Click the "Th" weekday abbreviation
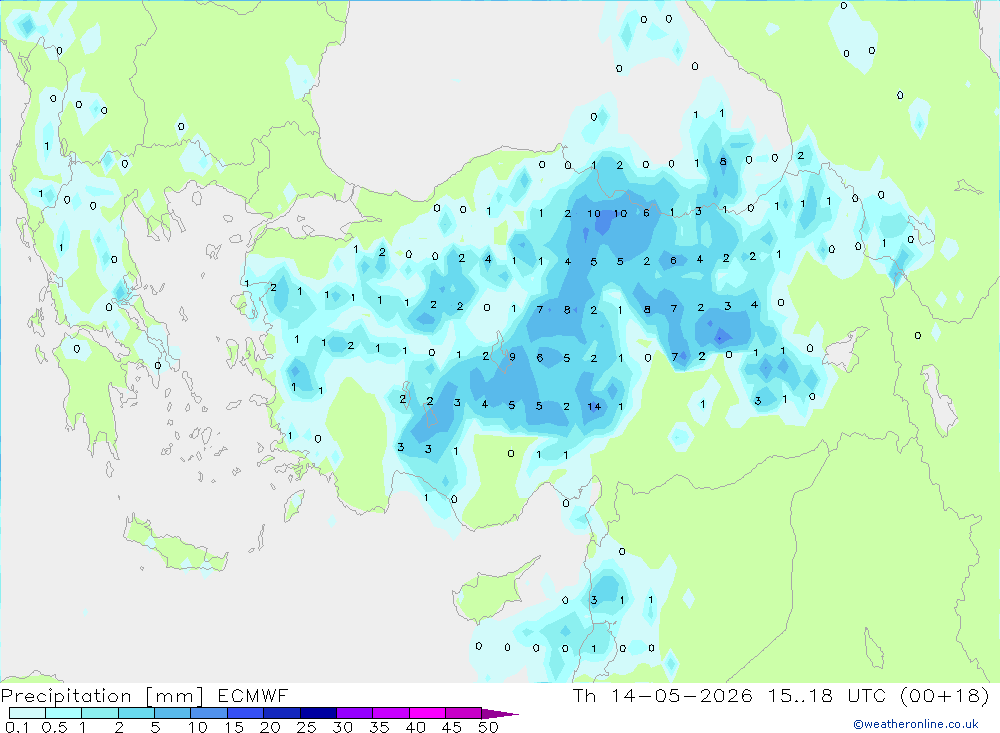 click(x=584, y=695)
